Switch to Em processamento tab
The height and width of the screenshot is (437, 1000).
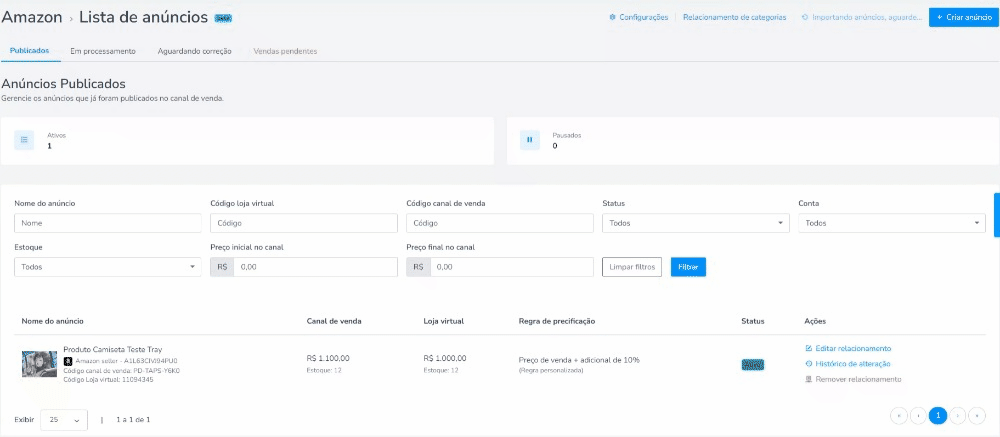(103, 51)
